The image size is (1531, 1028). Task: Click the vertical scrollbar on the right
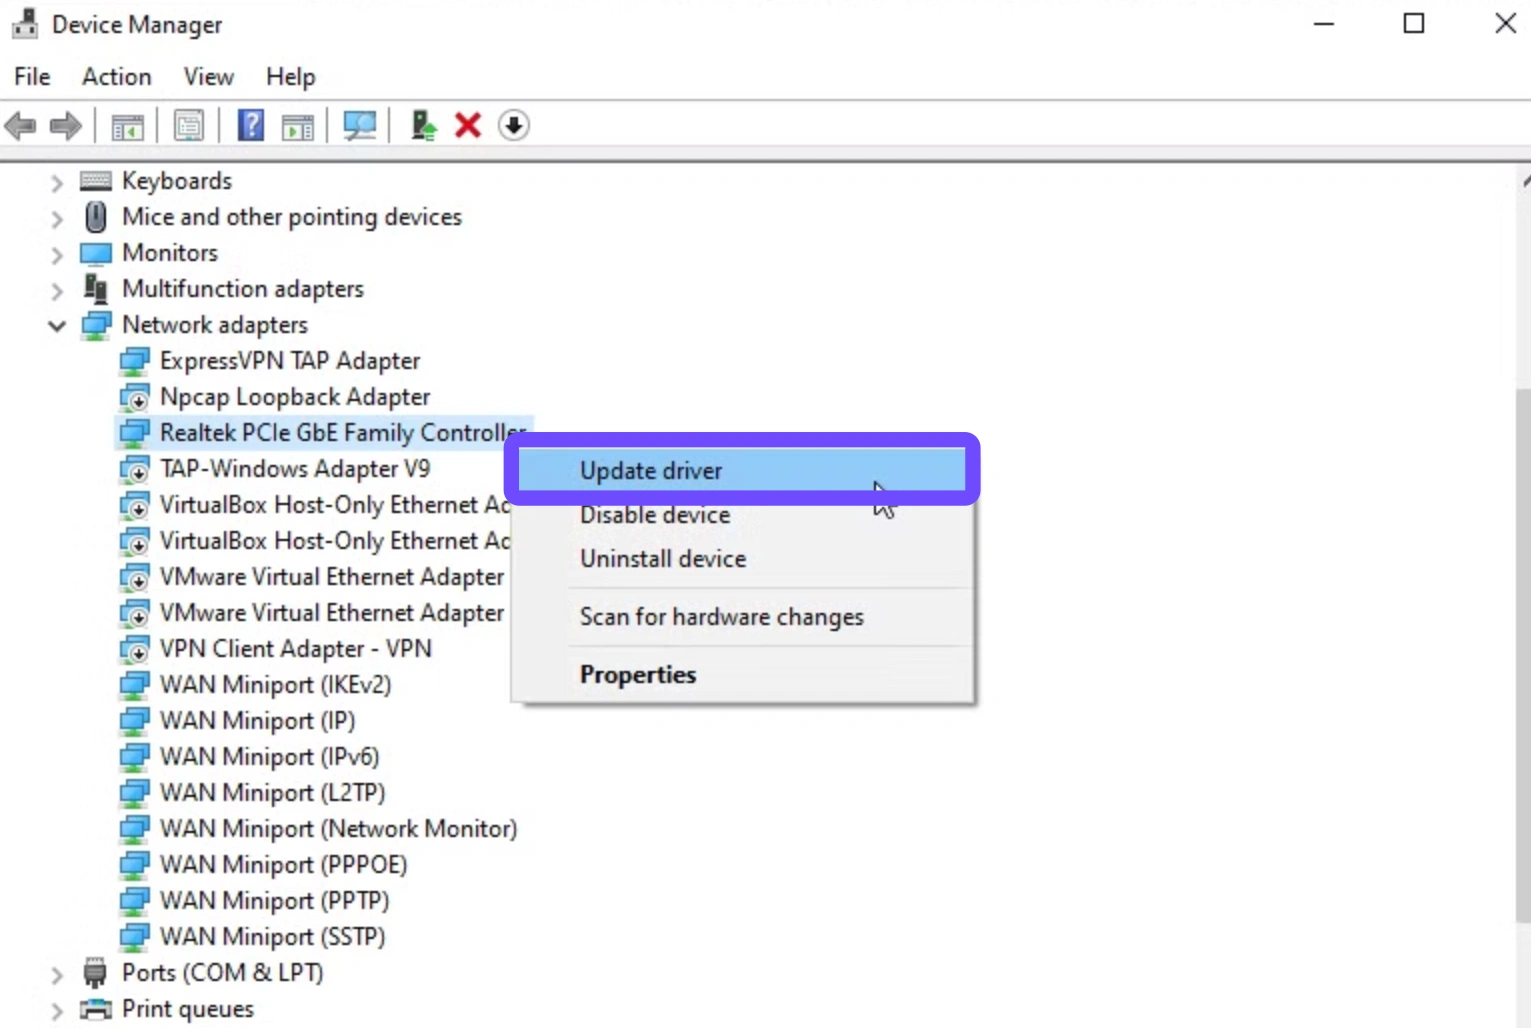pos(1522,650)
